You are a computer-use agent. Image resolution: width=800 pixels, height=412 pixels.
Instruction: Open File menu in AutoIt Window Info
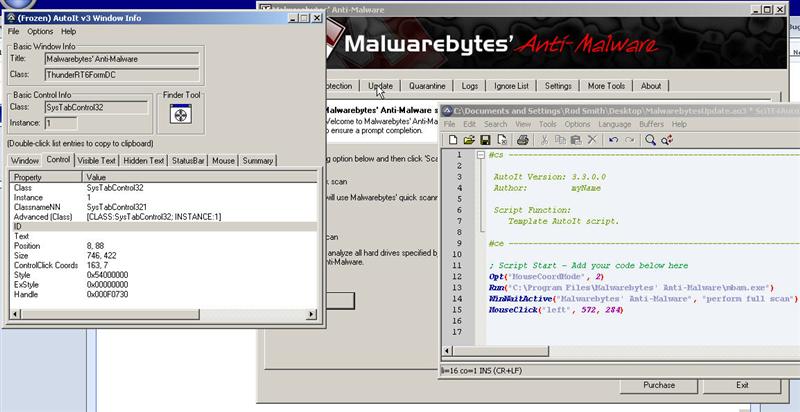coord(13,32)
